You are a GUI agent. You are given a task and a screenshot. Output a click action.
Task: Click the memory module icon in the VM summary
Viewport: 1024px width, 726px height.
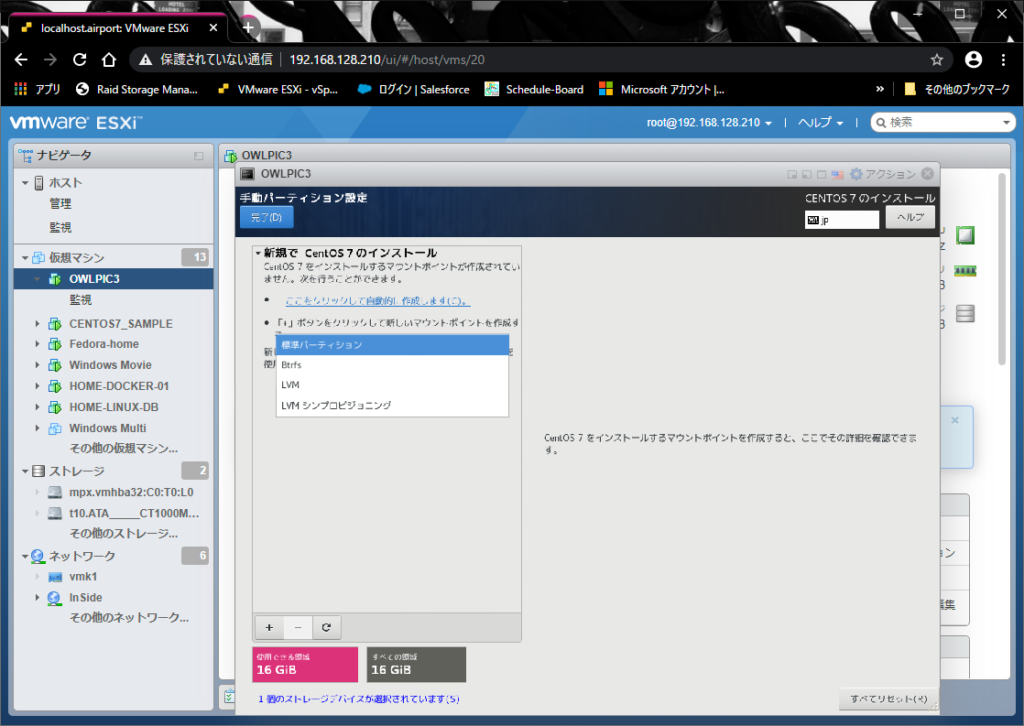pyautogui.click(x=965, y=271)
